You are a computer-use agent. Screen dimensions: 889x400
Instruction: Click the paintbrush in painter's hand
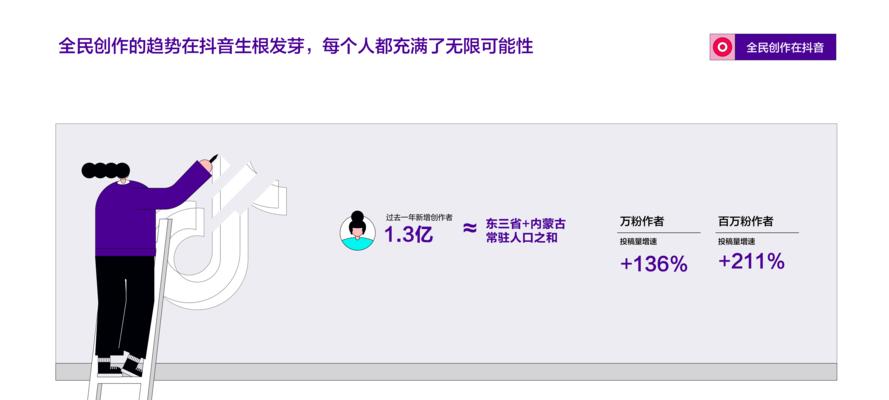214,157
